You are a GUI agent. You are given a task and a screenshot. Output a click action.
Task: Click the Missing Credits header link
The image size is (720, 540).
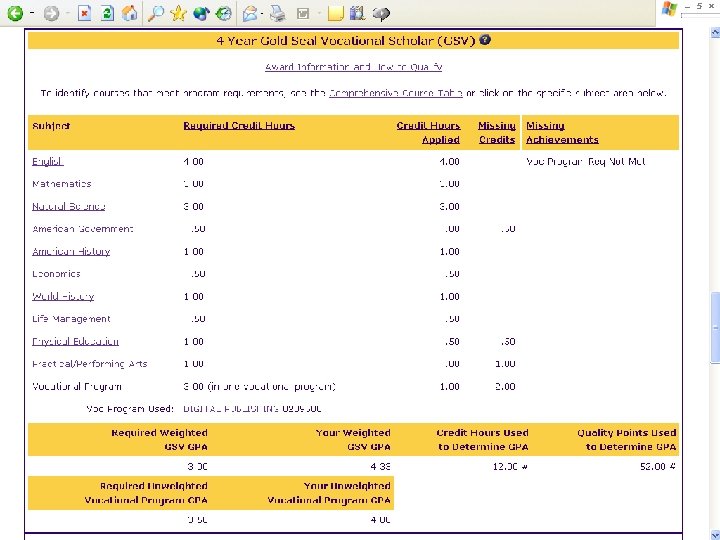(x=496, y=132)
